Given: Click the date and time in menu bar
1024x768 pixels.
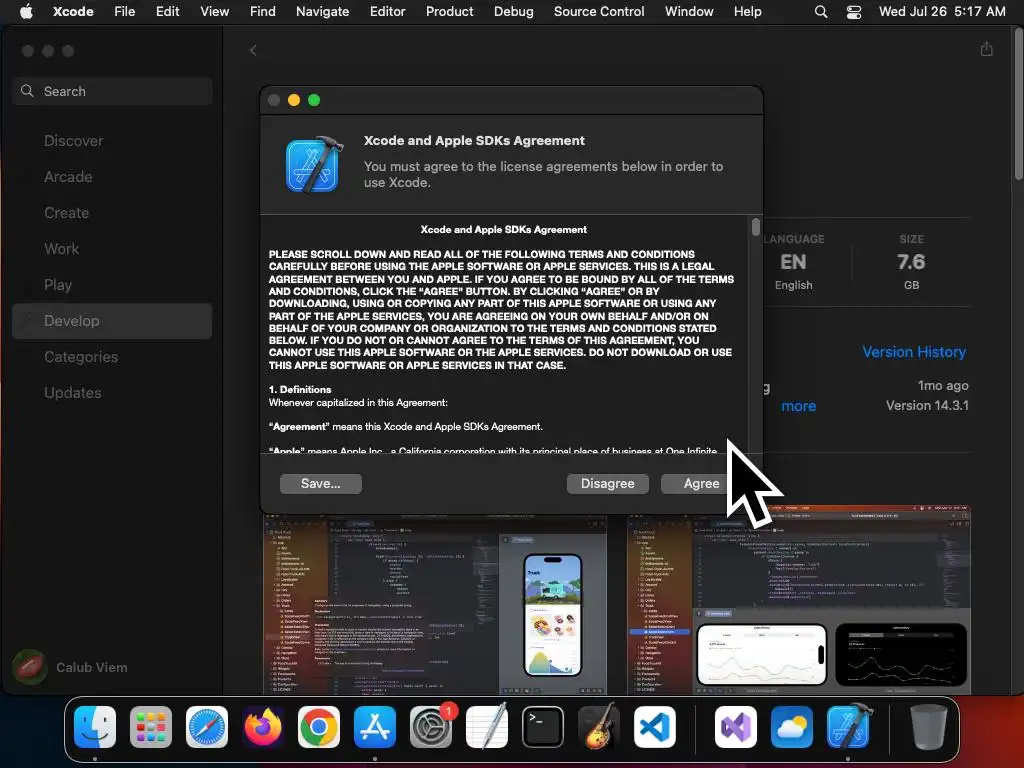Looking at the screenshot, I should [942, 11].
